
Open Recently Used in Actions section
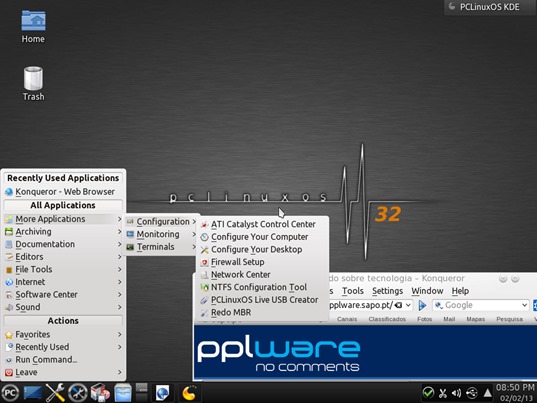(63, 347)
